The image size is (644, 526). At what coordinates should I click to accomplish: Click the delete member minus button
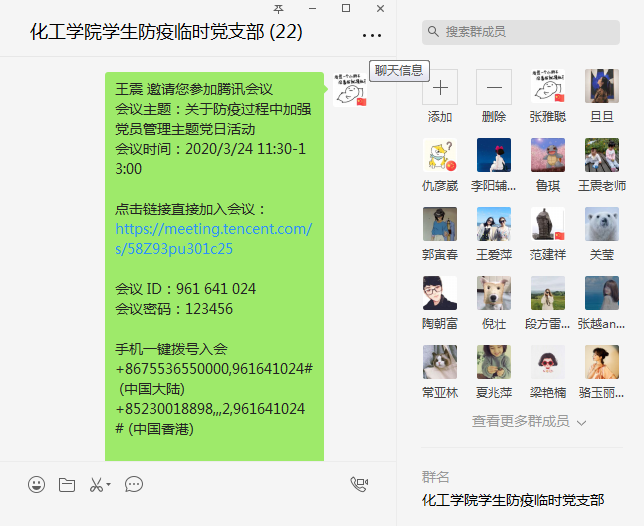[493, 87]
